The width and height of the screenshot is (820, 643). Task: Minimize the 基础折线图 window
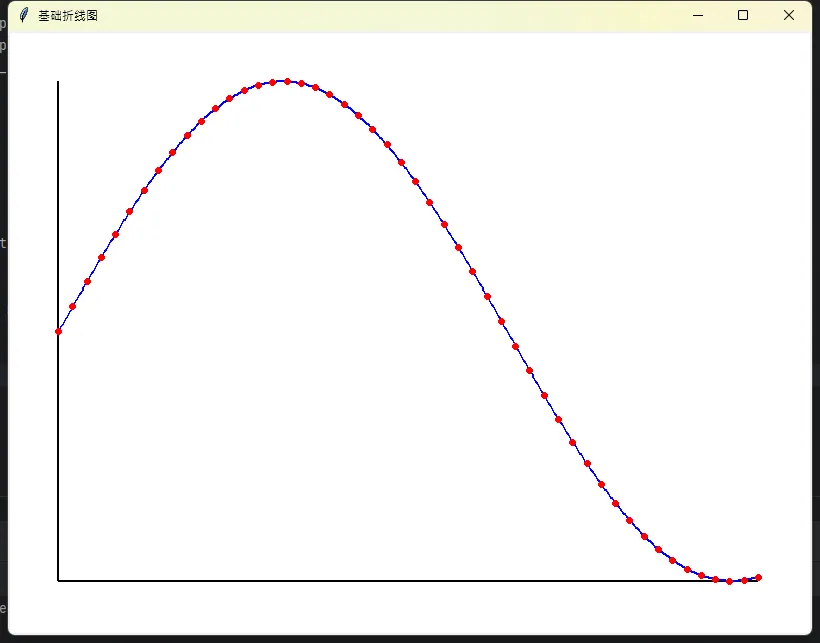click(698, 15)
